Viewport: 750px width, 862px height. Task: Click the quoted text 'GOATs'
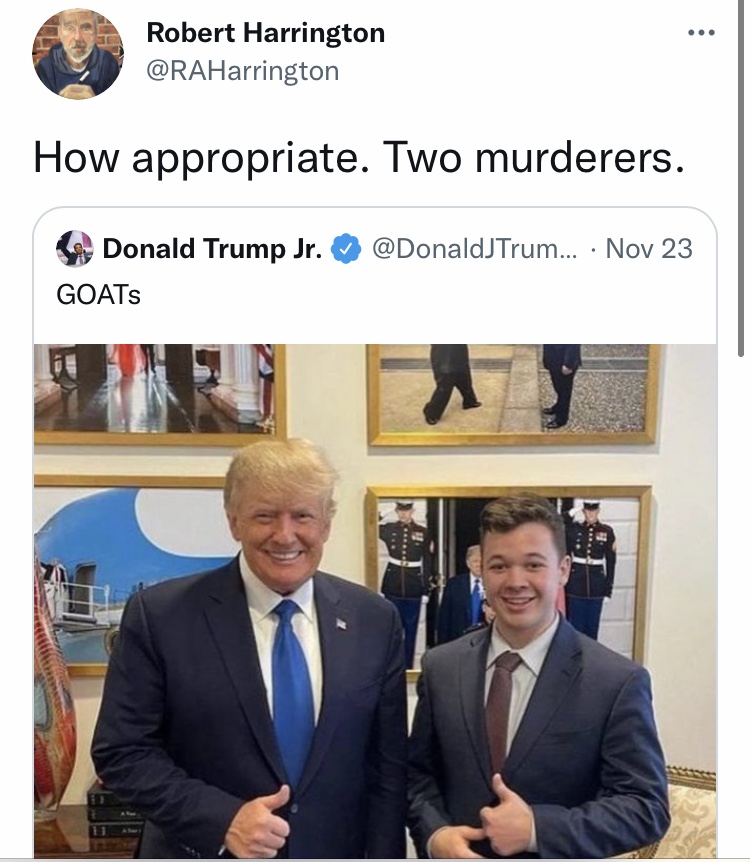[x=98, y=295]
